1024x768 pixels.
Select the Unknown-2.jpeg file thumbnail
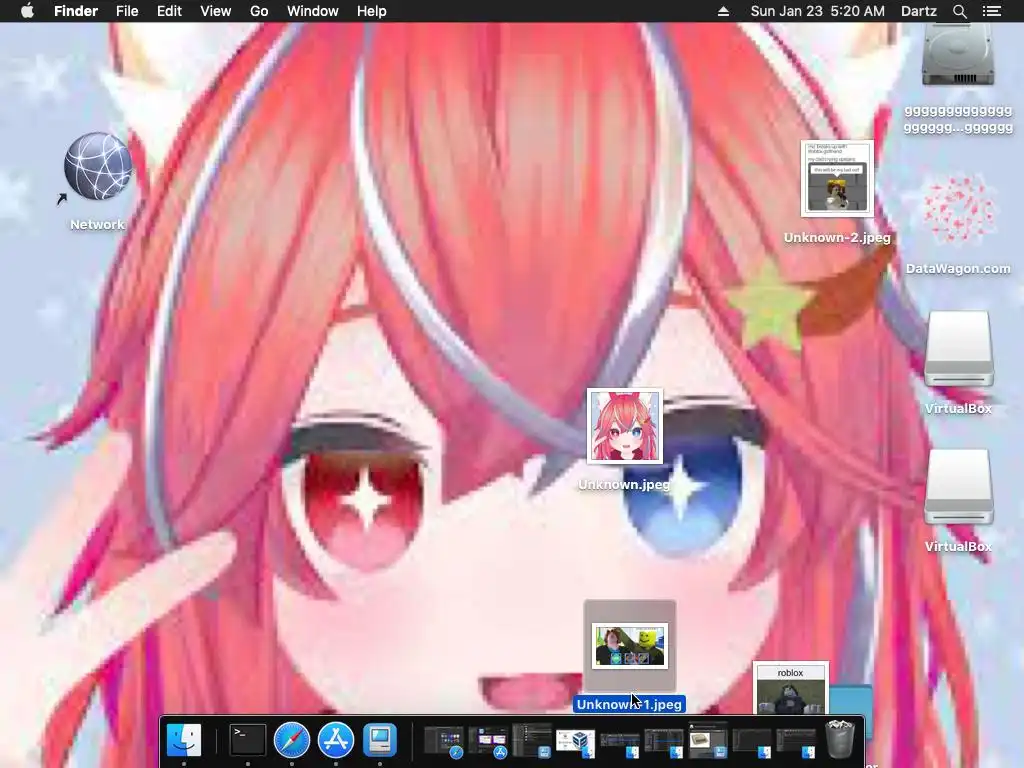pos(837,178)
